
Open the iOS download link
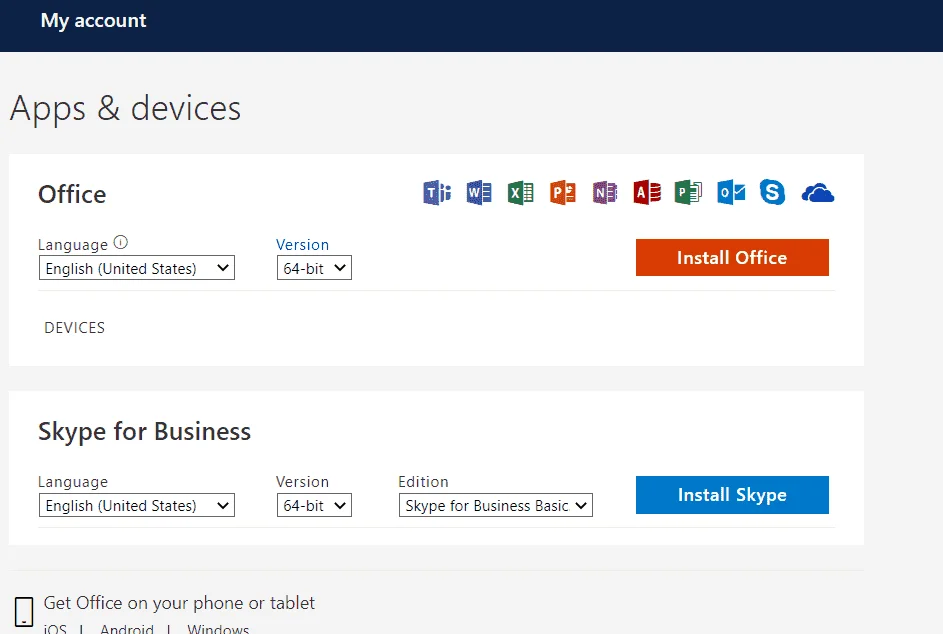(x=55, y=629)
